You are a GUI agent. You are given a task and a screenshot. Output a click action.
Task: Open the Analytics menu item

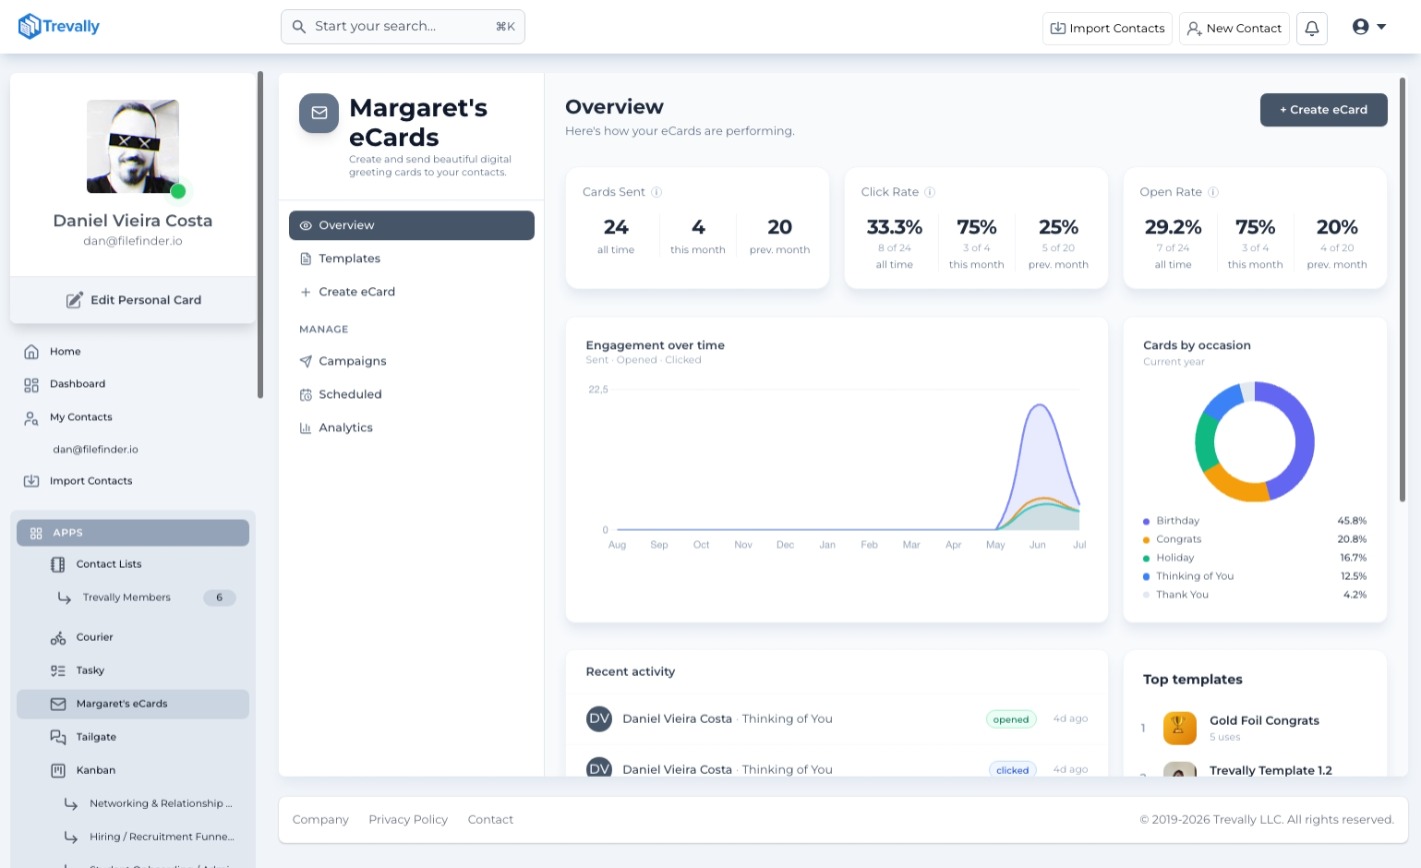point(412,428)
